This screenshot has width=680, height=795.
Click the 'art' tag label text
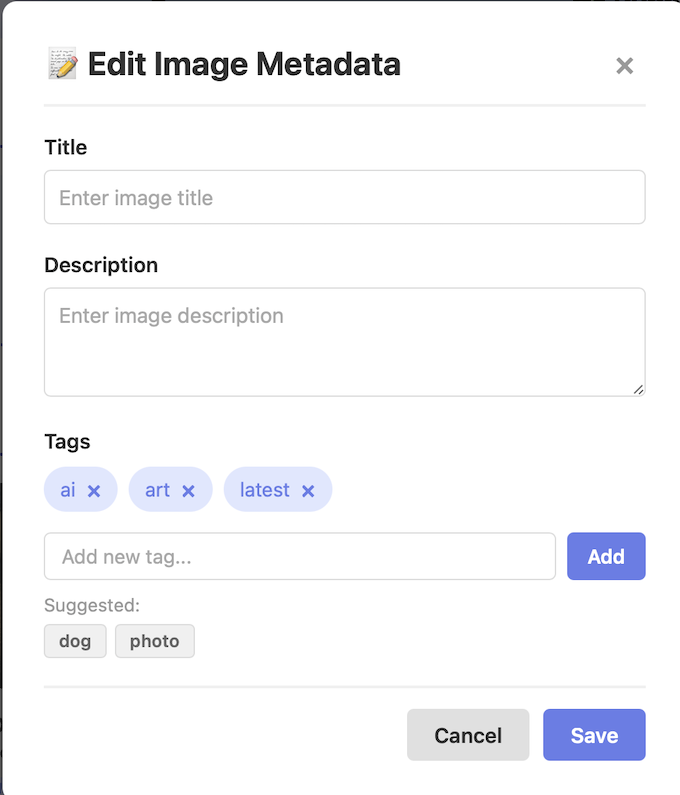click(158, 490)
